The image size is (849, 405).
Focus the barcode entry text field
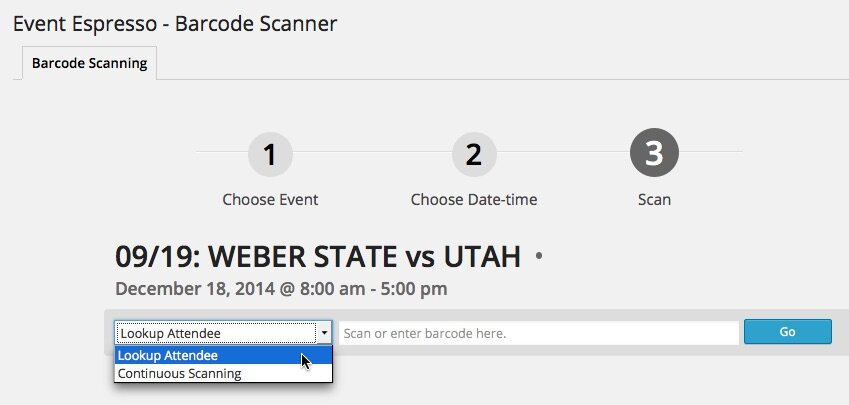538,333
